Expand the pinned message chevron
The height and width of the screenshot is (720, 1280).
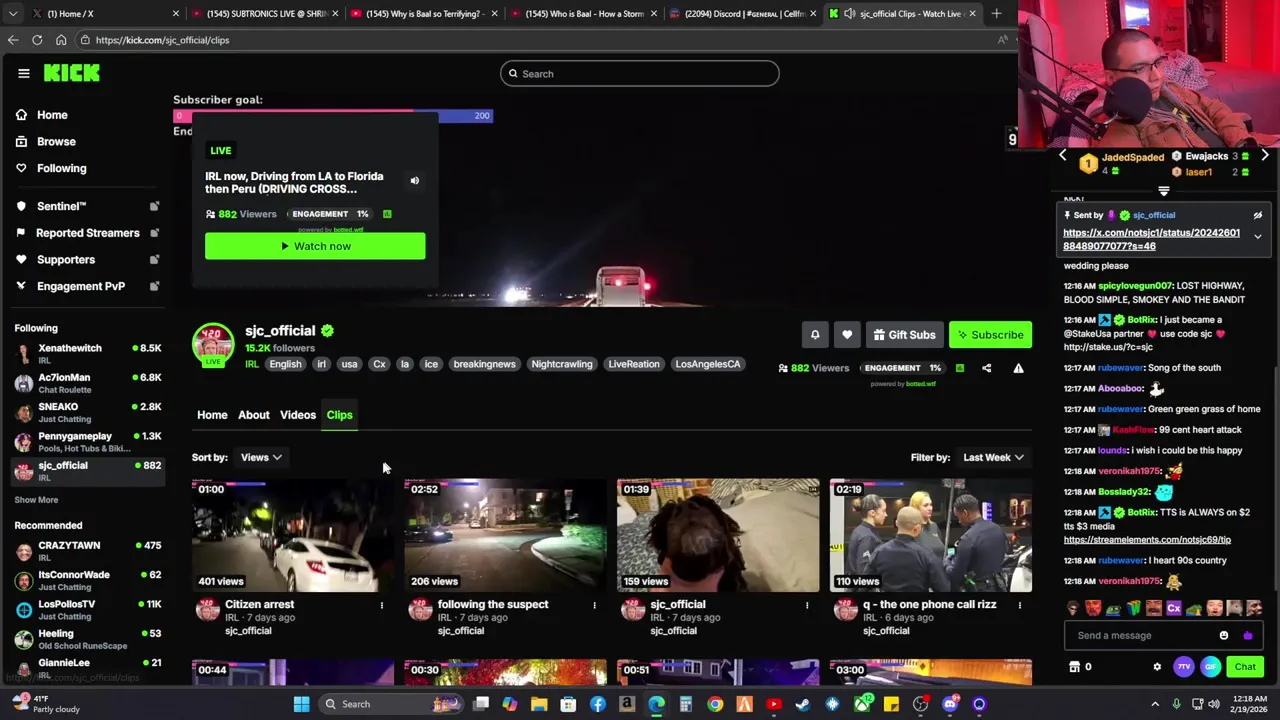[1258, 237]
